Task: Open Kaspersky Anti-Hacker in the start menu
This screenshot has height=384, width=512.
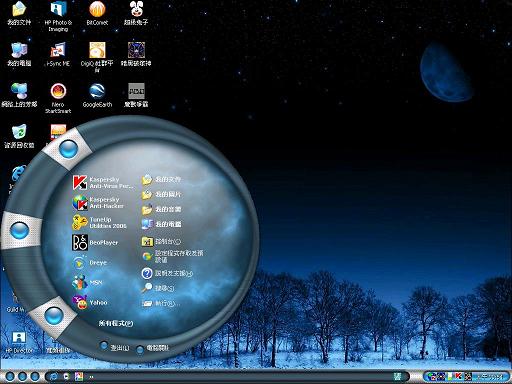Action: pos(98,203)
